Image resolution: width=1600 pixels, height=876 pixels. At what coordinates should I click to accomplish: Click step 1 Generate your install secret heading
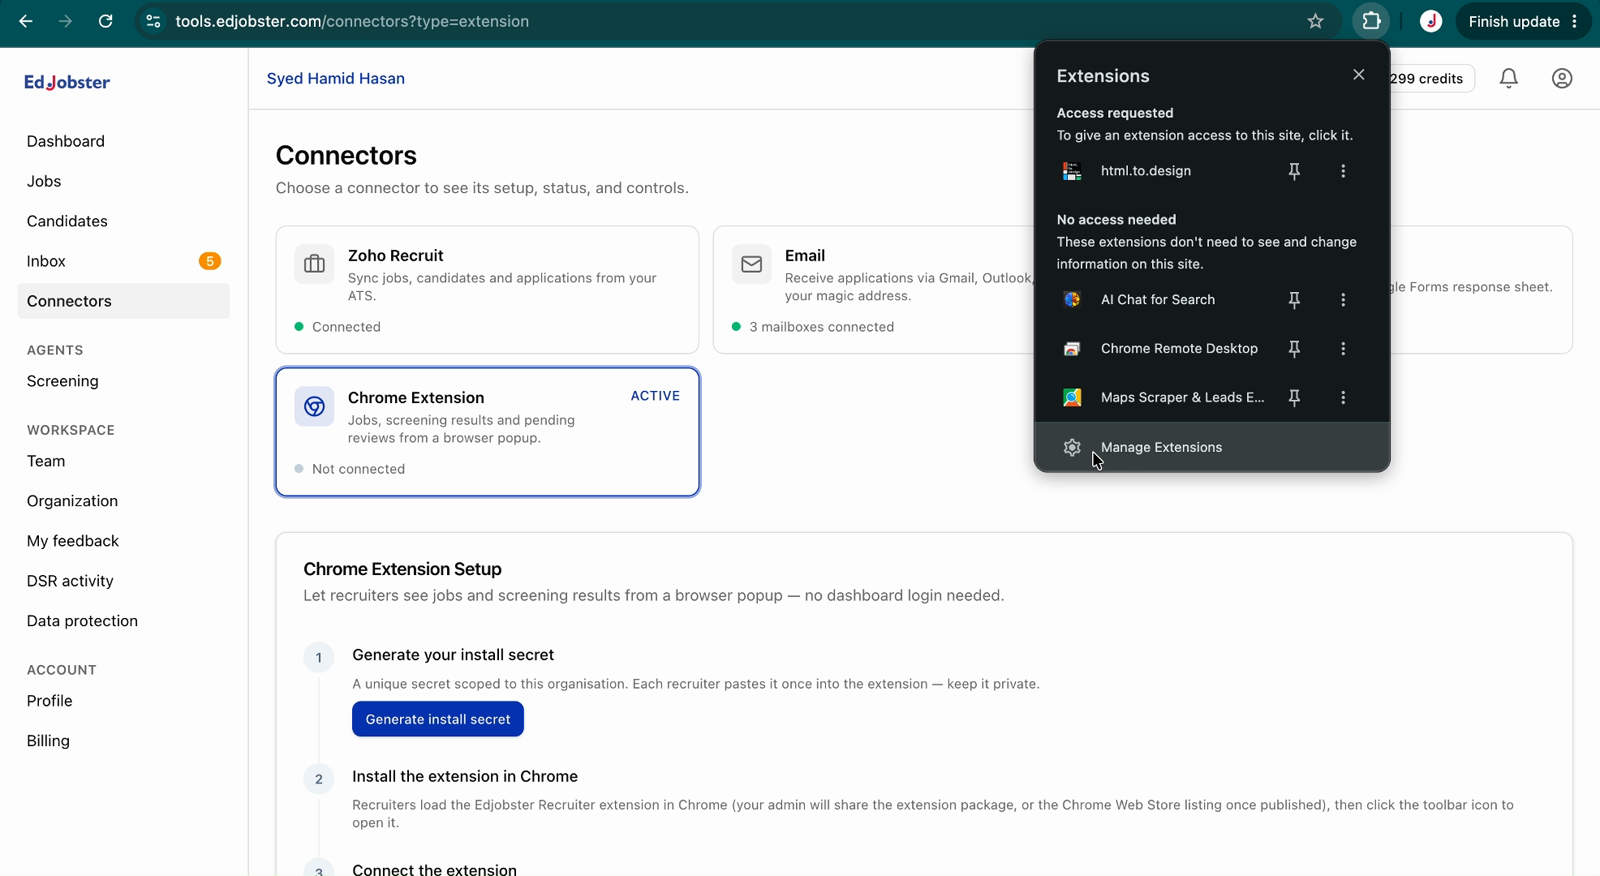pyautogui.click(x=453, y=655)
